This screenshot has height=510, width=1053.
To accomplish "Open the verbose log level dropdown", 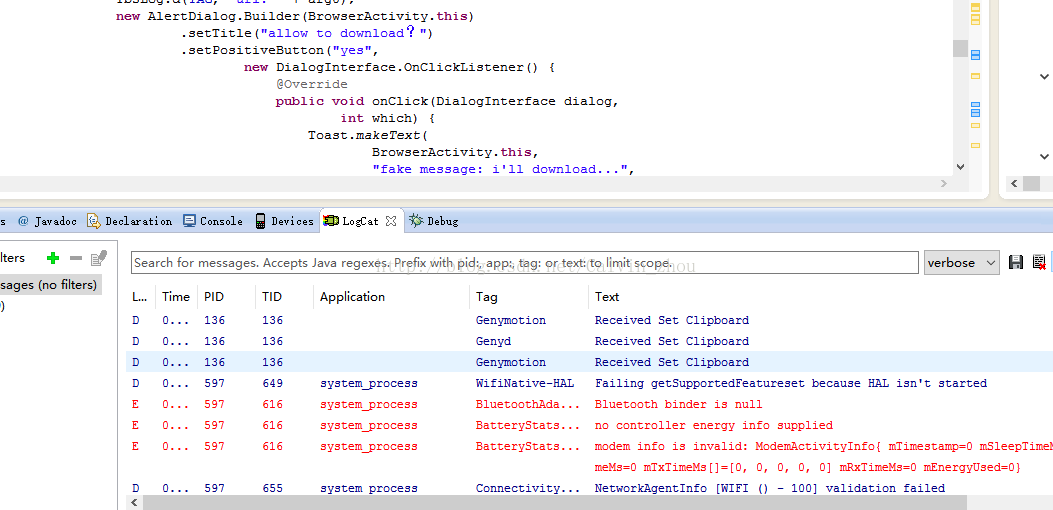I will [x=962, y=263].
